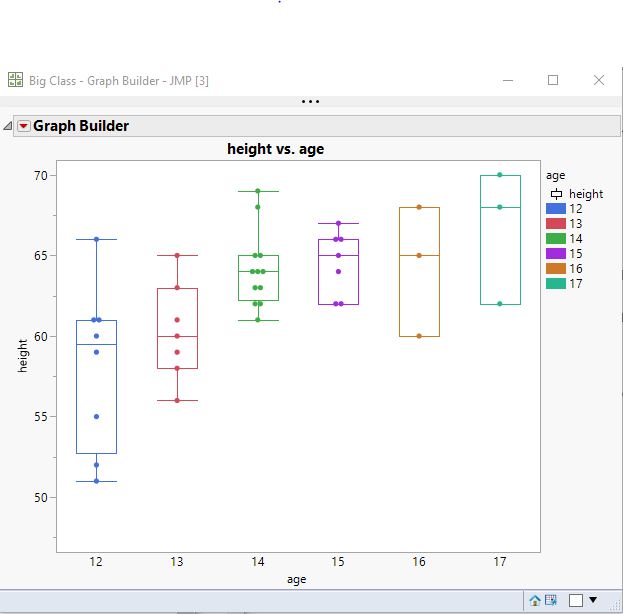Reveal hidden menu bar via three dots
The width and height of the screenshot is (623, 614).
point(310,101)
